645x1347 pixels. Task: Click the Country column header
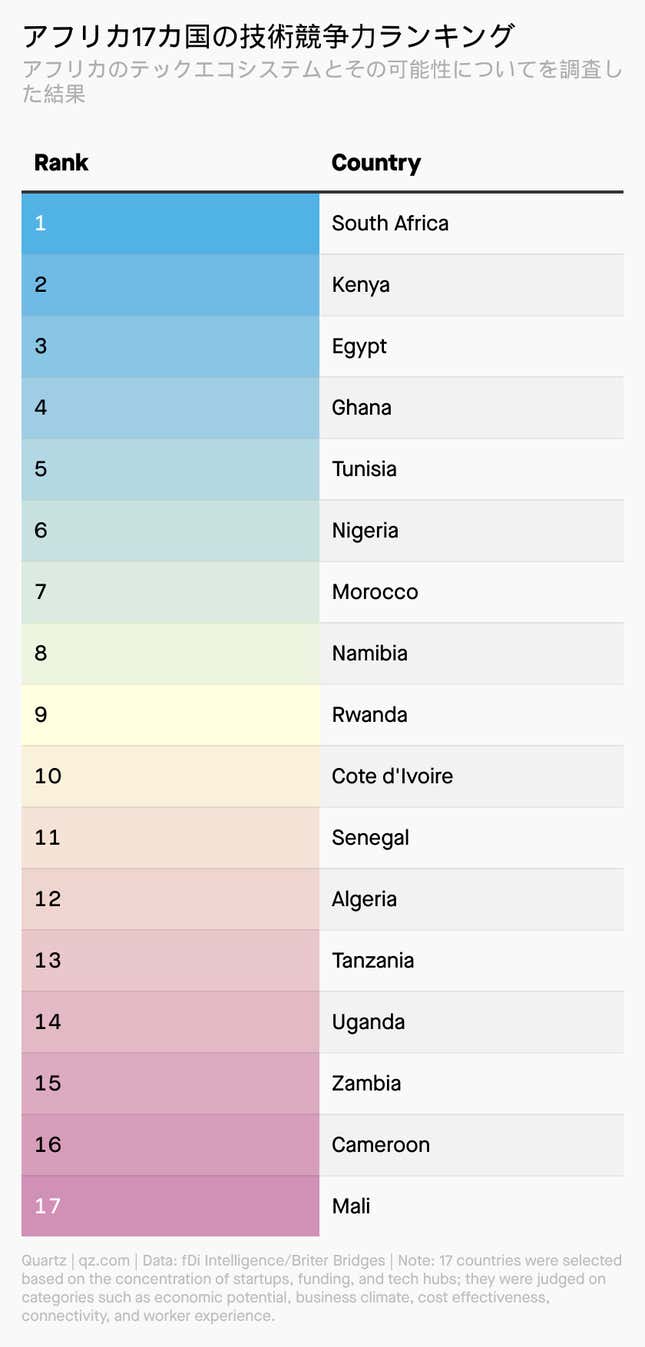[376, 163]
